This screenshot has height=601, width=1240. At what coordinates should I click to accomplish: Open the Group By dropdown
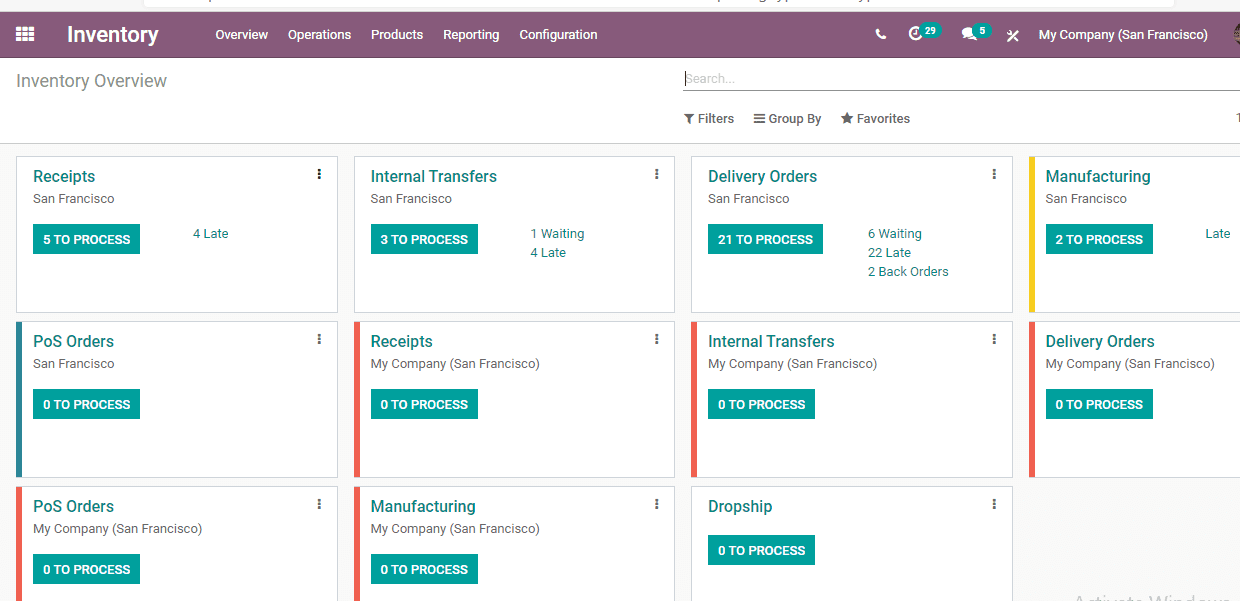click(x=787, y=118)
